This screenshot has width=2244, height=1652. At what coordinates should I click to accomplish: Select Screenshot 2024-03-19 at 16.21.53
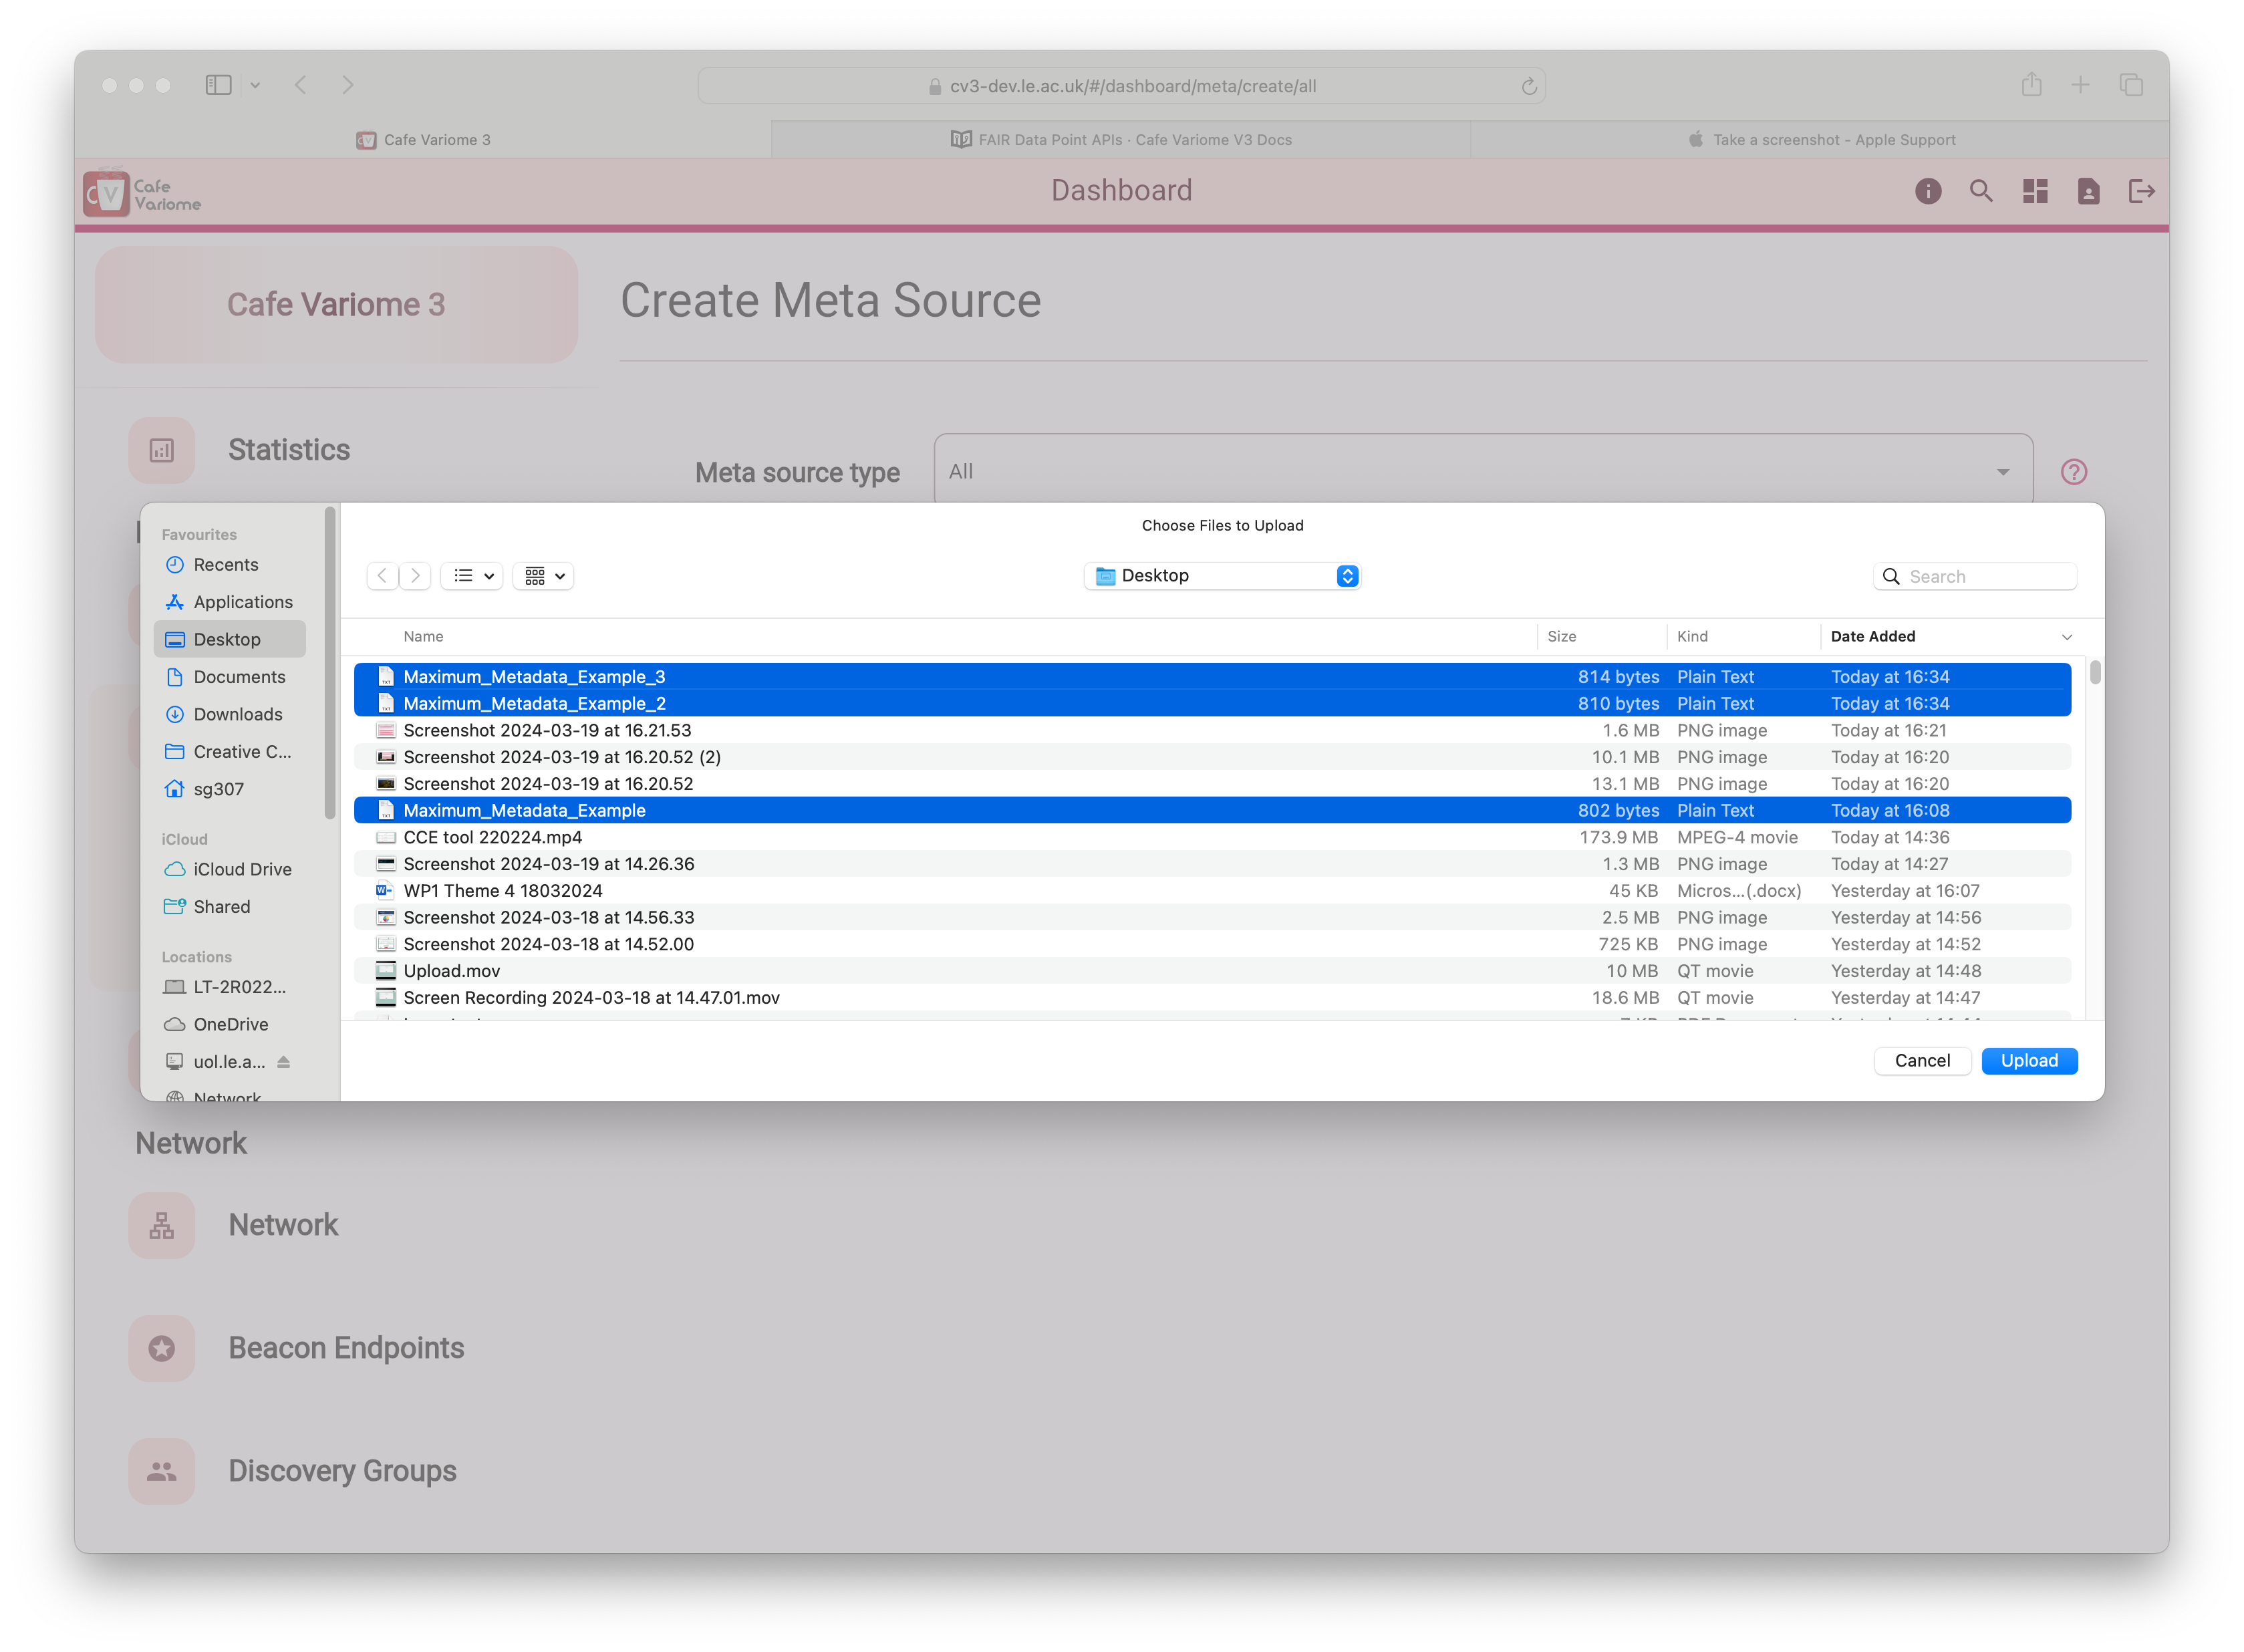(1212, 730)
